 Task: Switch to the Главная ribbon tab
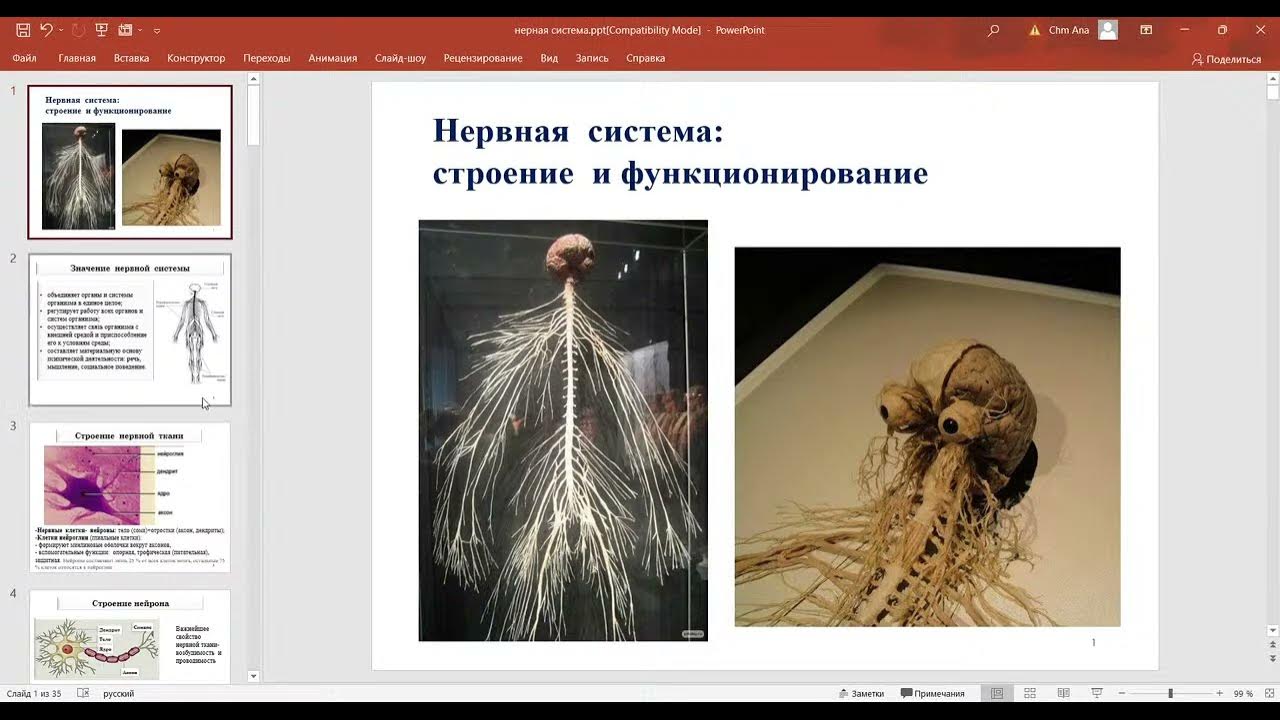point(77,58)
